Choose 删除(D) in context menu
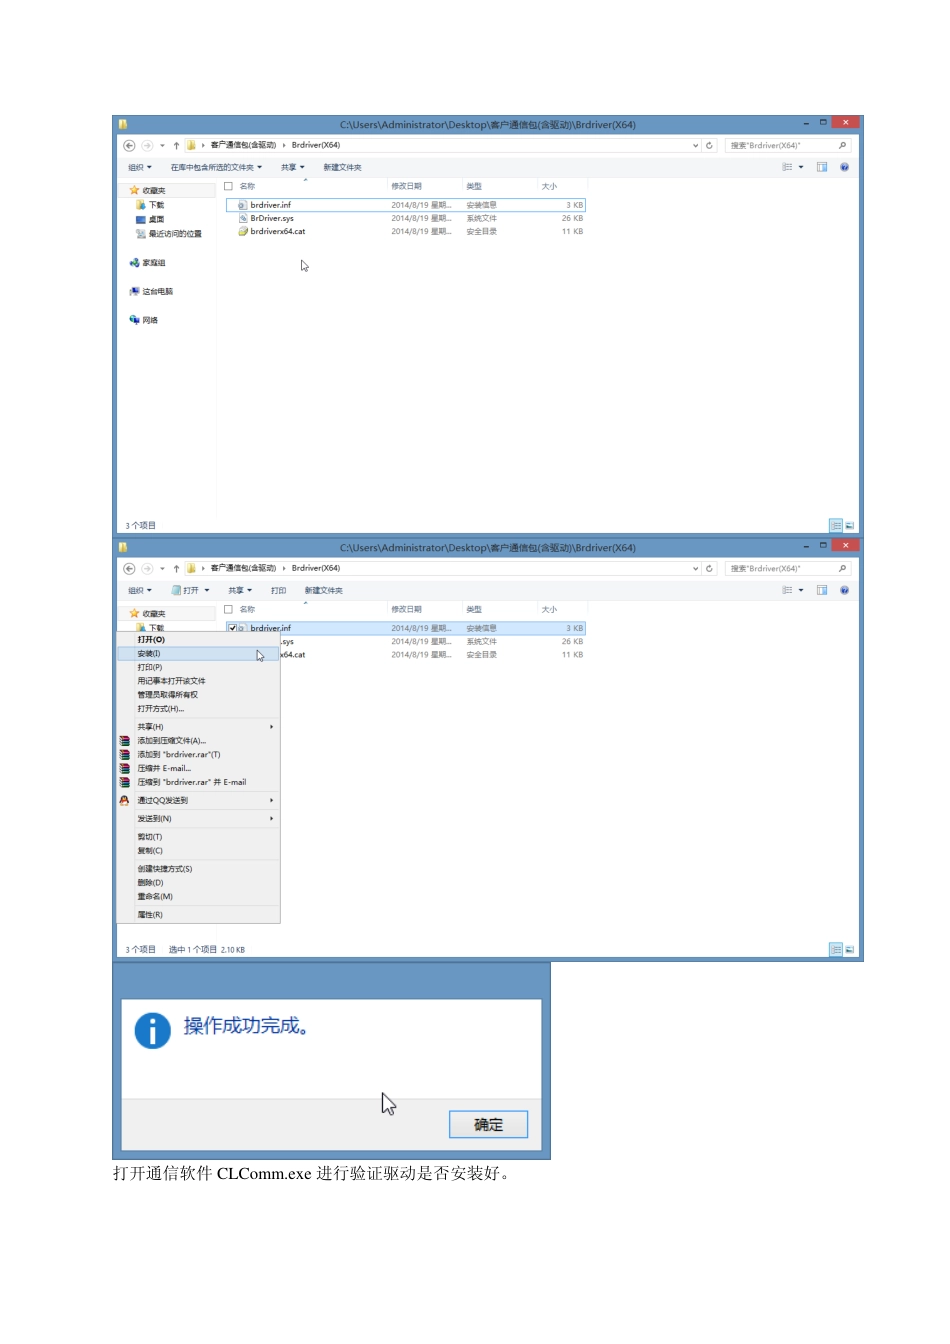The height and width of the screenshot is (1344, 950). point(198,883)
